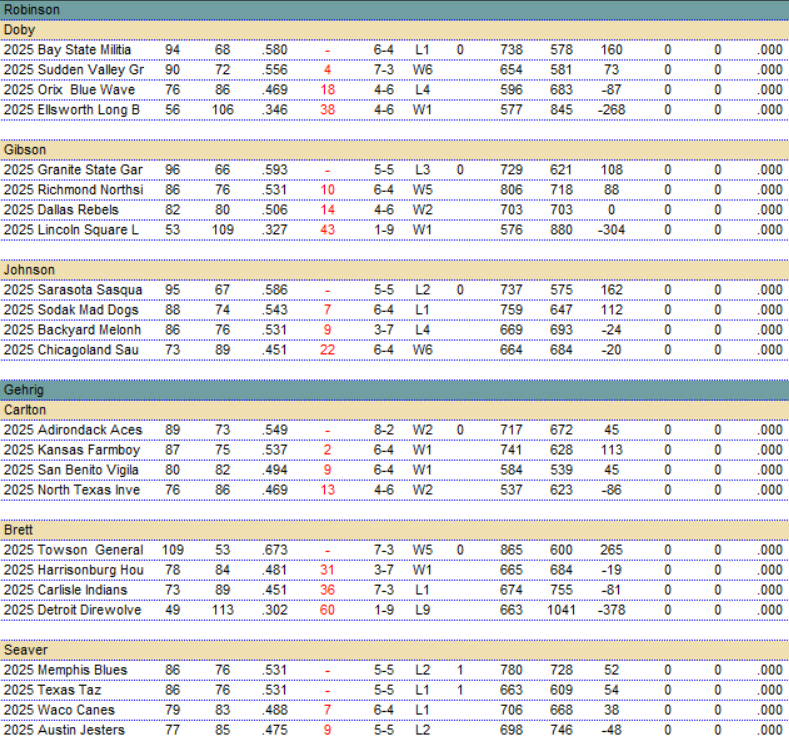Viewport: 789px width, 737px height.
Task: Open 2025 Texas Taz team link
Action: [x=56, y=690]
